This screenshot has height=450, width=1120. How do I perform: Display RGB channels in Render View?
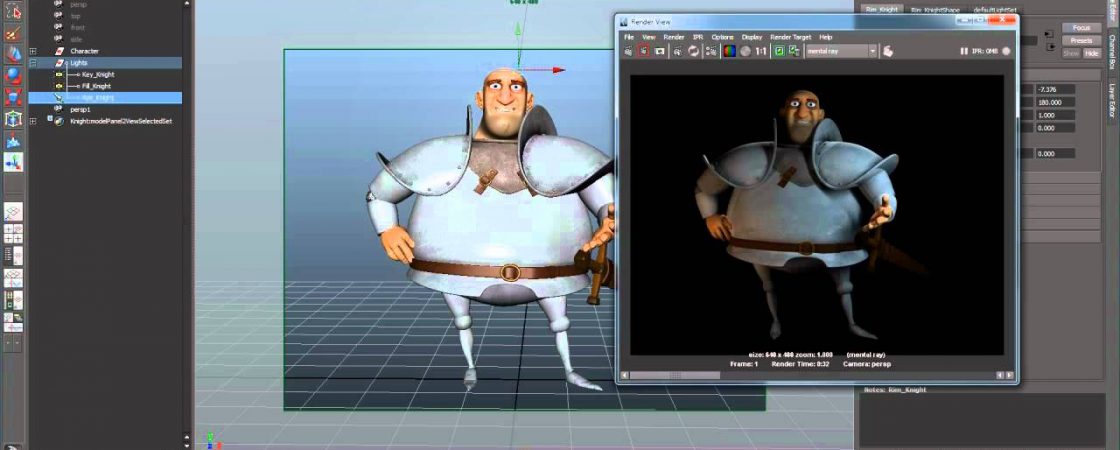coord(729,51)
